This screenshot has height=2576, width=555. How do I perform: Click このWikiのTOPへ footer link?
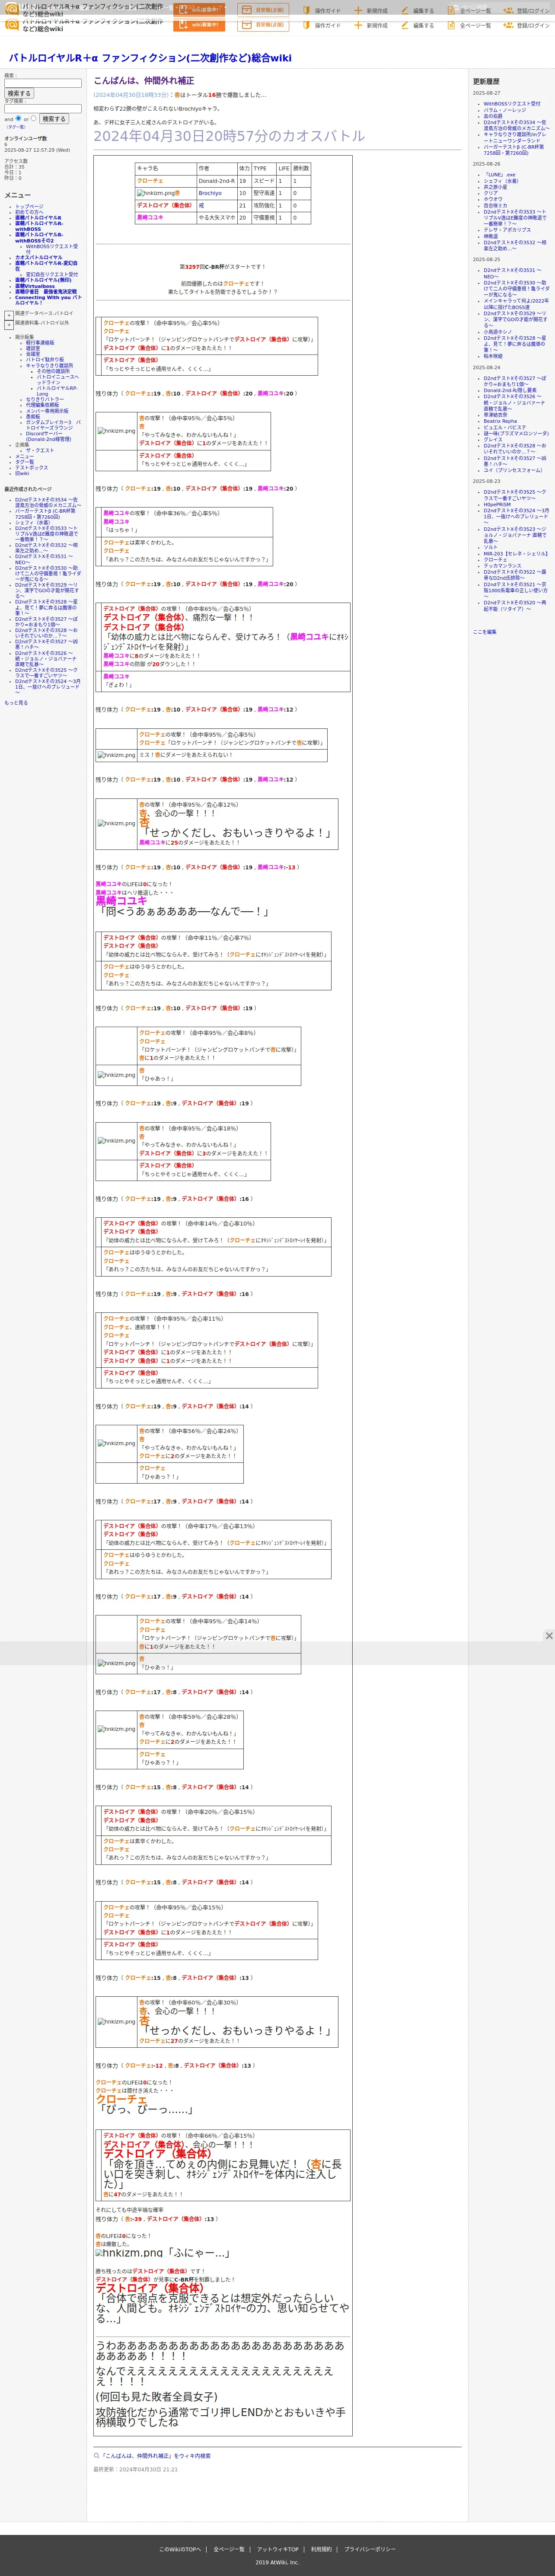180,2549
